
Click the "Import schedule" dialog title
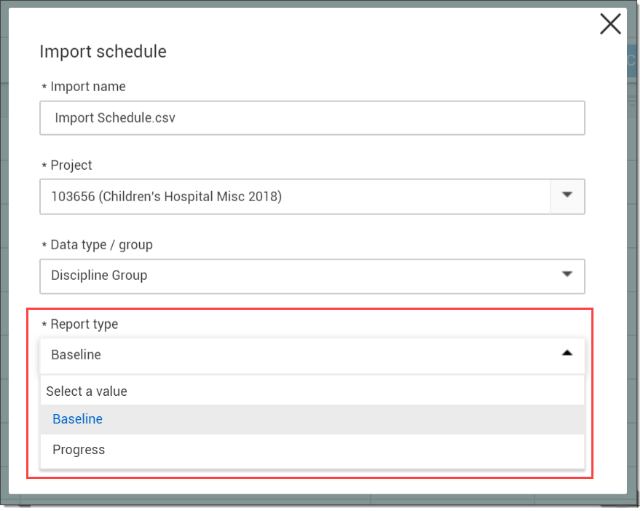(x=102, y=51)
